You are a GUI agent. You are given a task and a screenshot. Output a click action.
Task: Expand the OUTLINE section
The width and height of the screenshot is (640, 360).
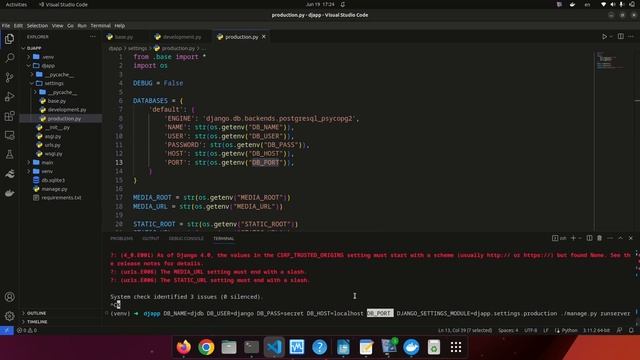coord(36,313)
